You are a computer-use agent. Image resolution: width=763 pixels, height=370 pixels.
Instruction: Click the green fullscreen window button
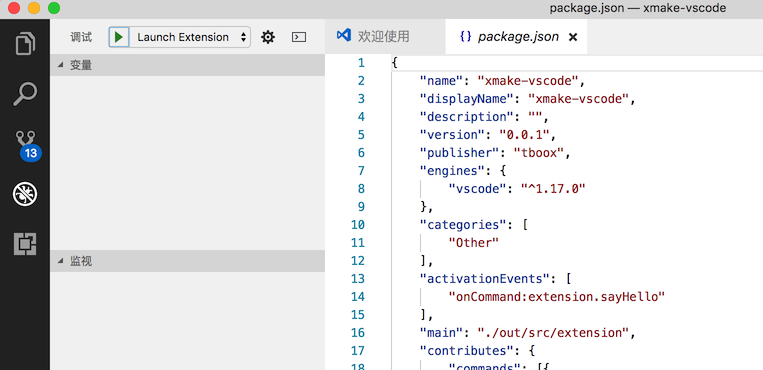tap(54, 8)
